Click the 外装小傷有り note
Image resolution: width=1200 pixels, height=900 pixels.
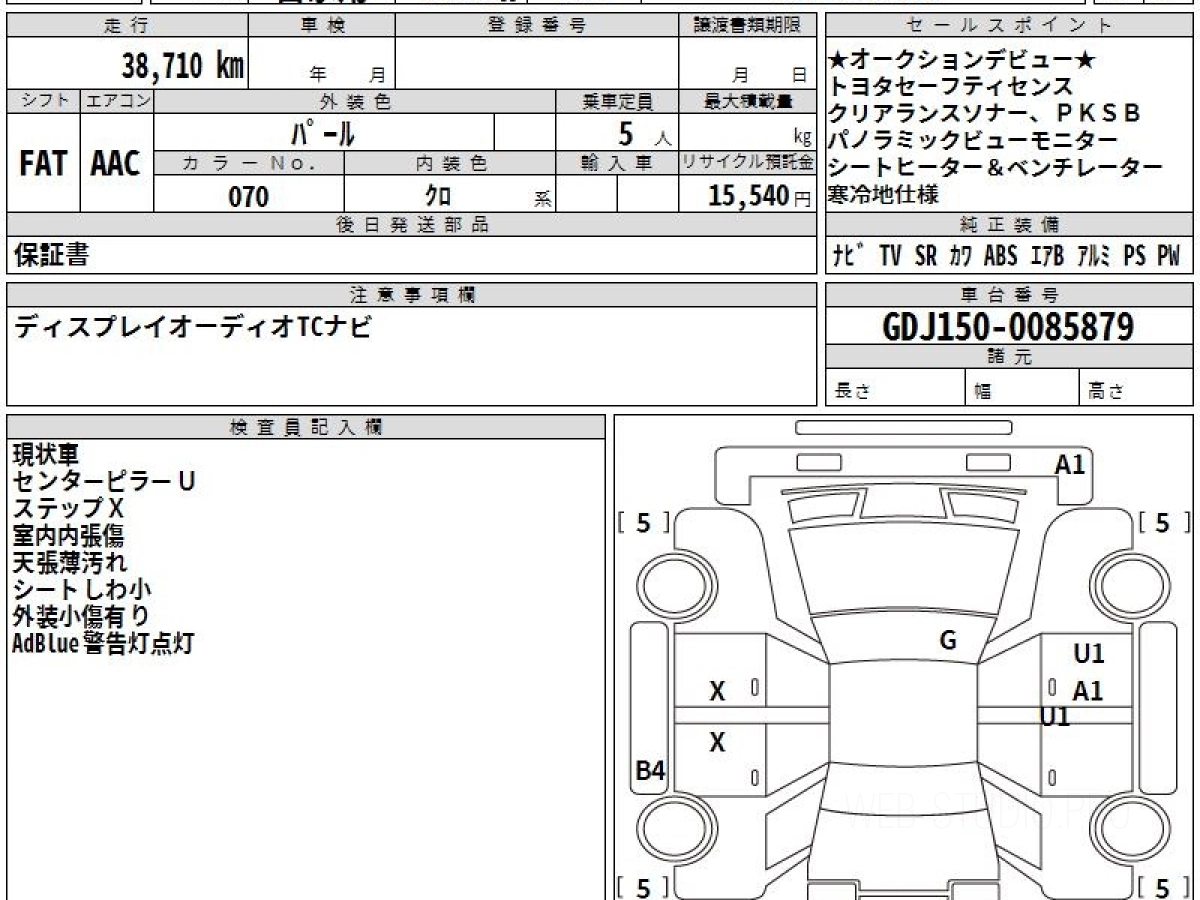[82, 616]
